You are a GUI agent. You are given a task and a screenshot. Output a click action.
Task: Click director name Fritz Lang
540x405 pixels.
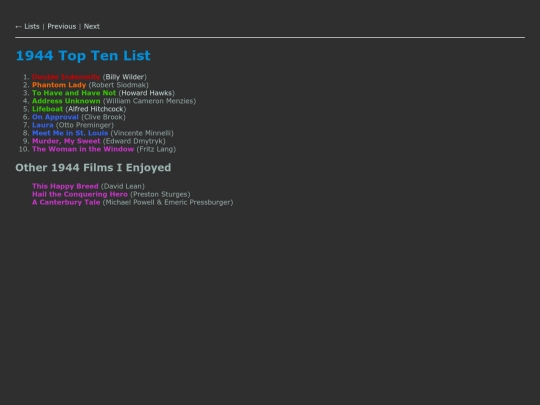(x=156, y=149)
